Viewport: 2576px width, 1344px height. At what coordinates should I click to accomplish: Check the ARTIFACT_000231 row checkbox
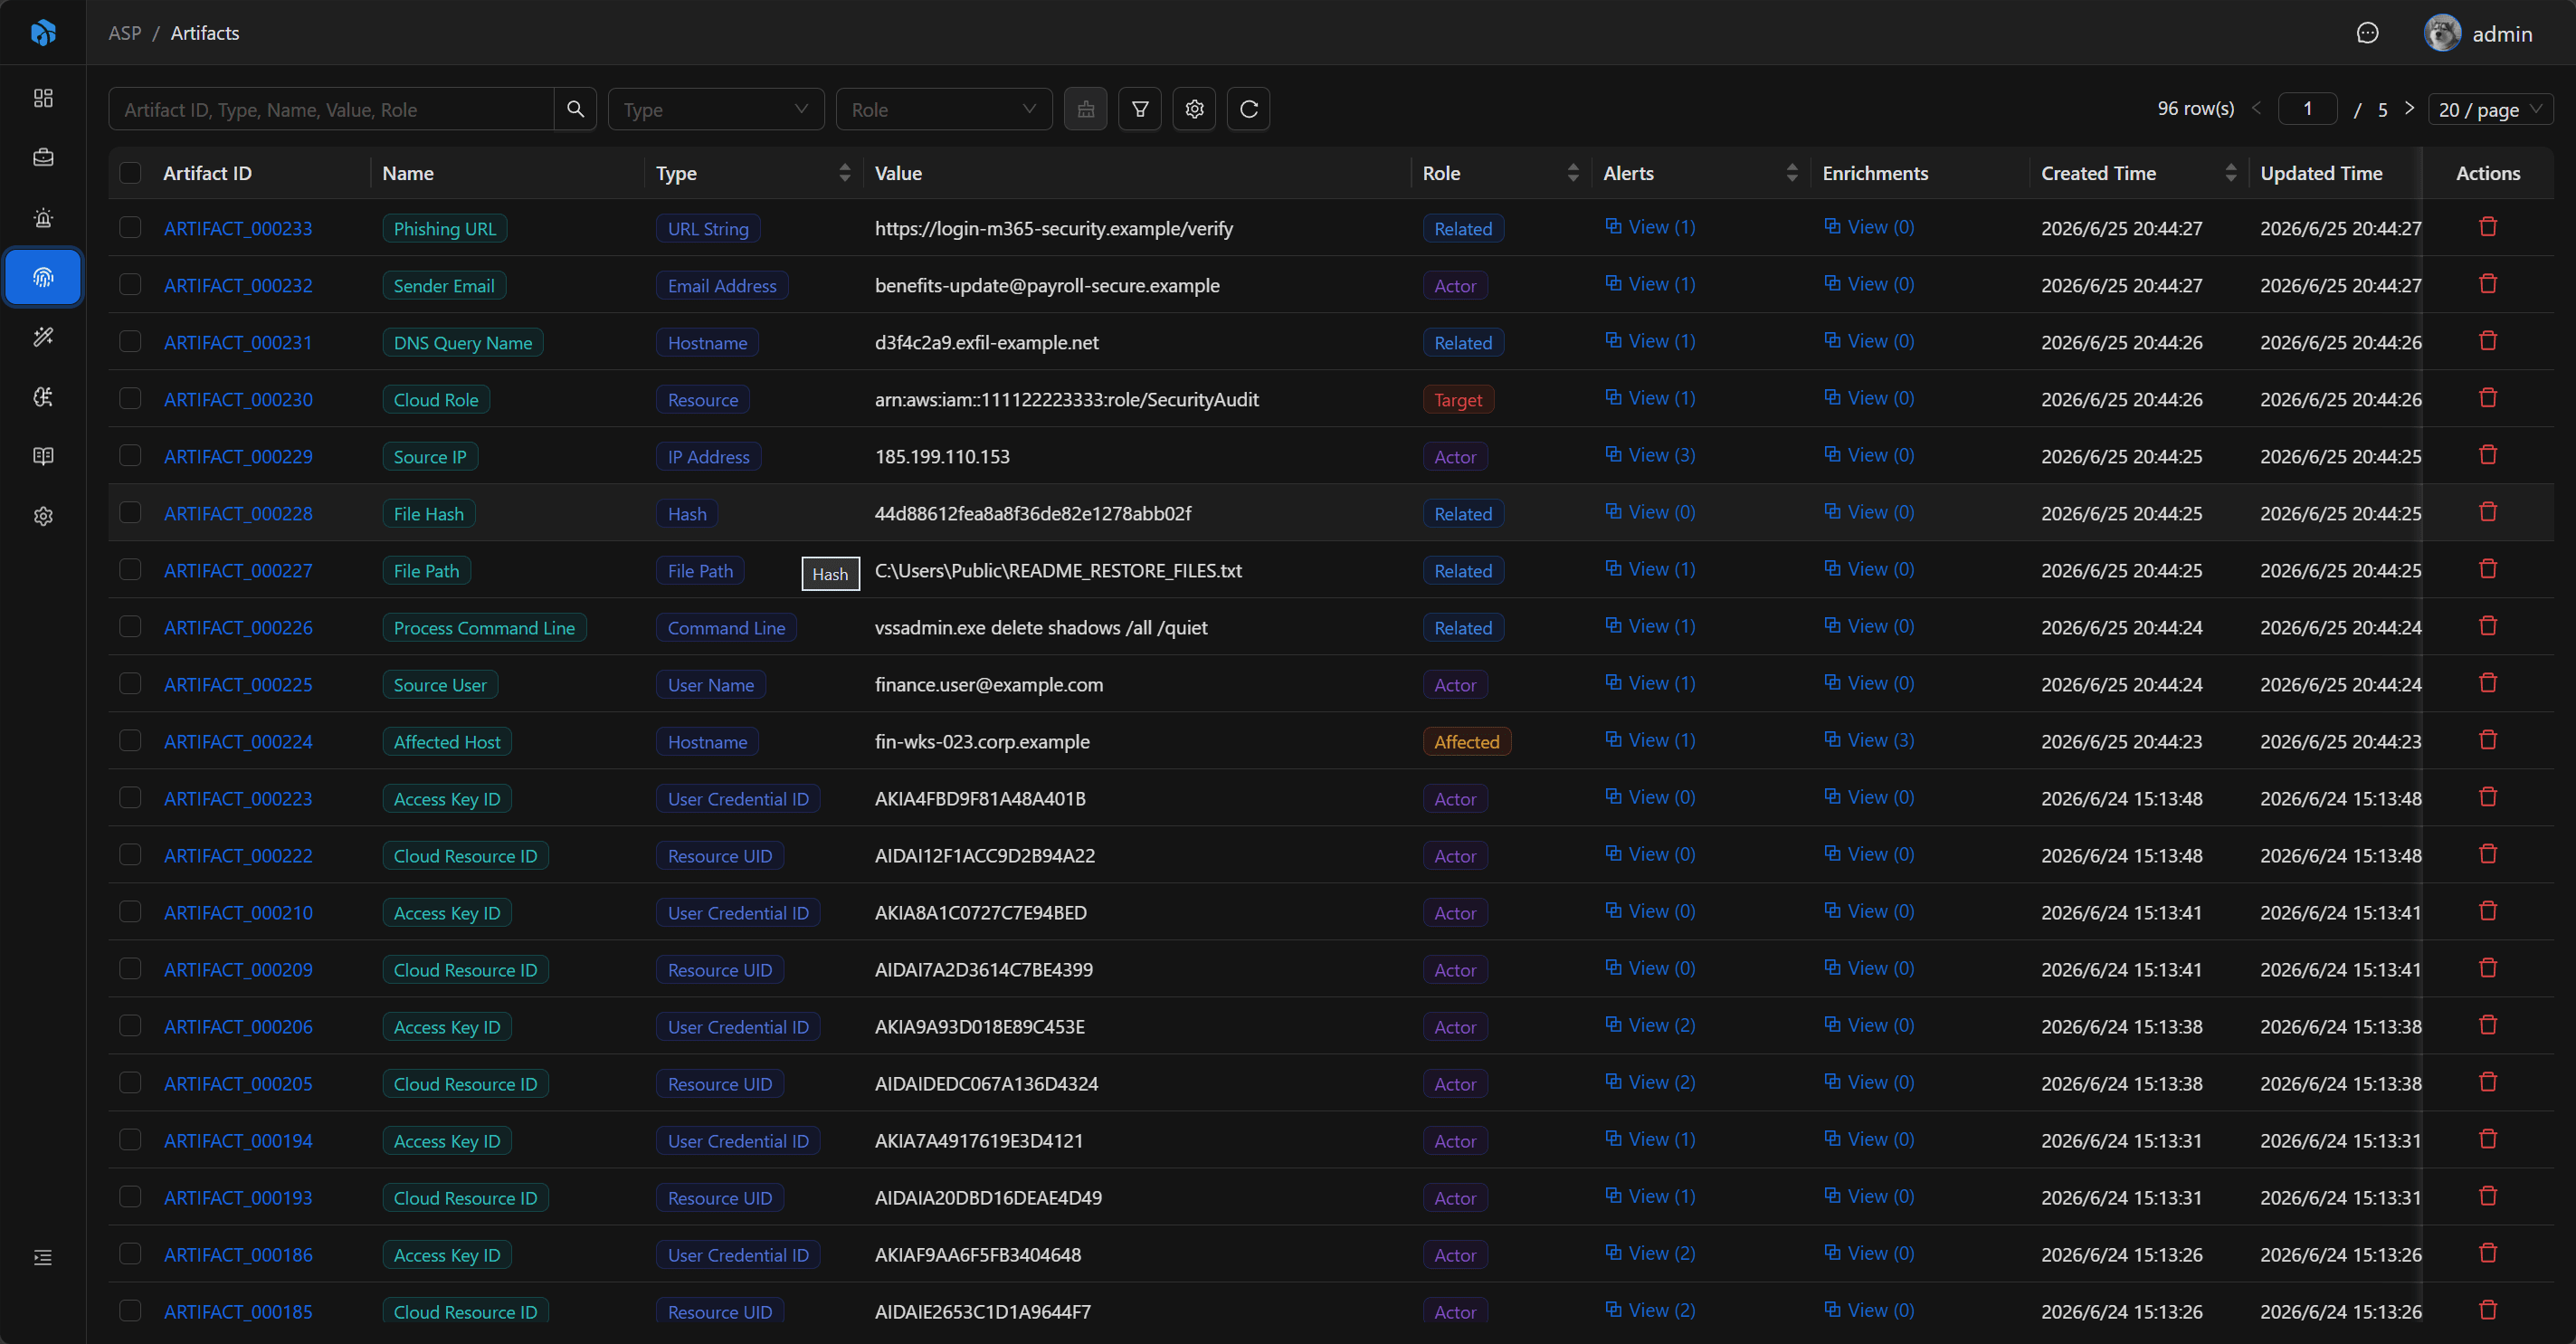130,341
